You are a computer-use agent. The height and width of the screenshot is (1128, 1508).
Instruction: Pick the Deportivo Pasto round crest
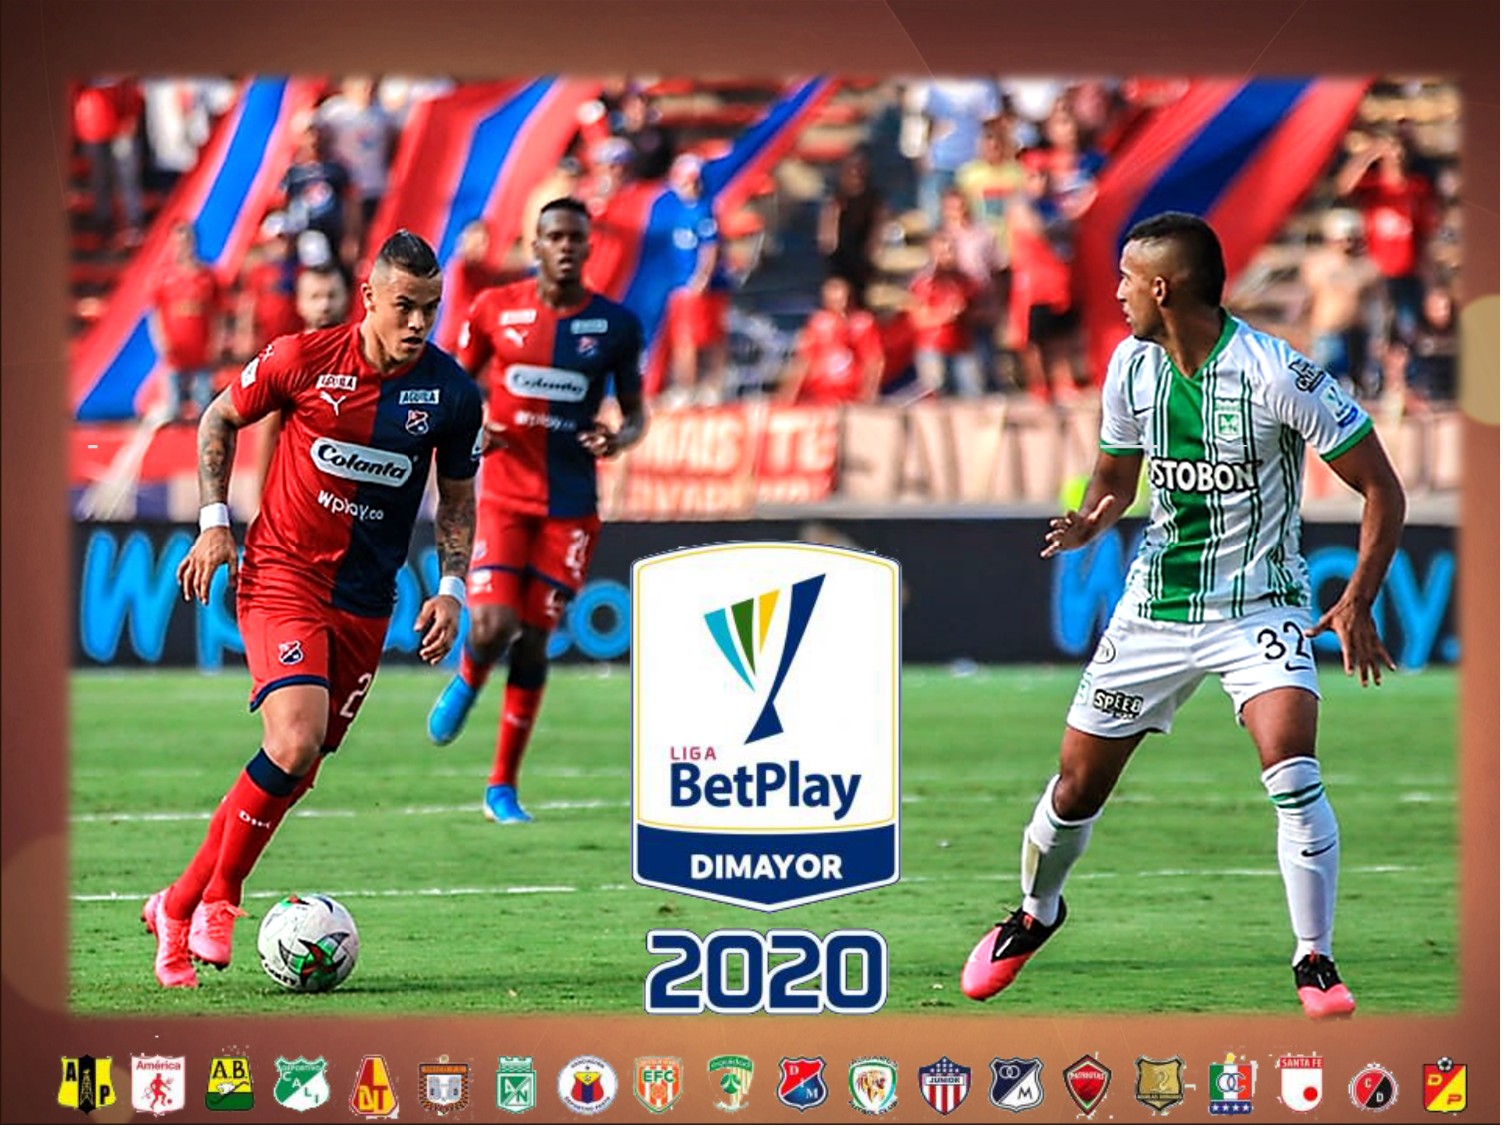pyautogui.click(x=587, y=1086)
